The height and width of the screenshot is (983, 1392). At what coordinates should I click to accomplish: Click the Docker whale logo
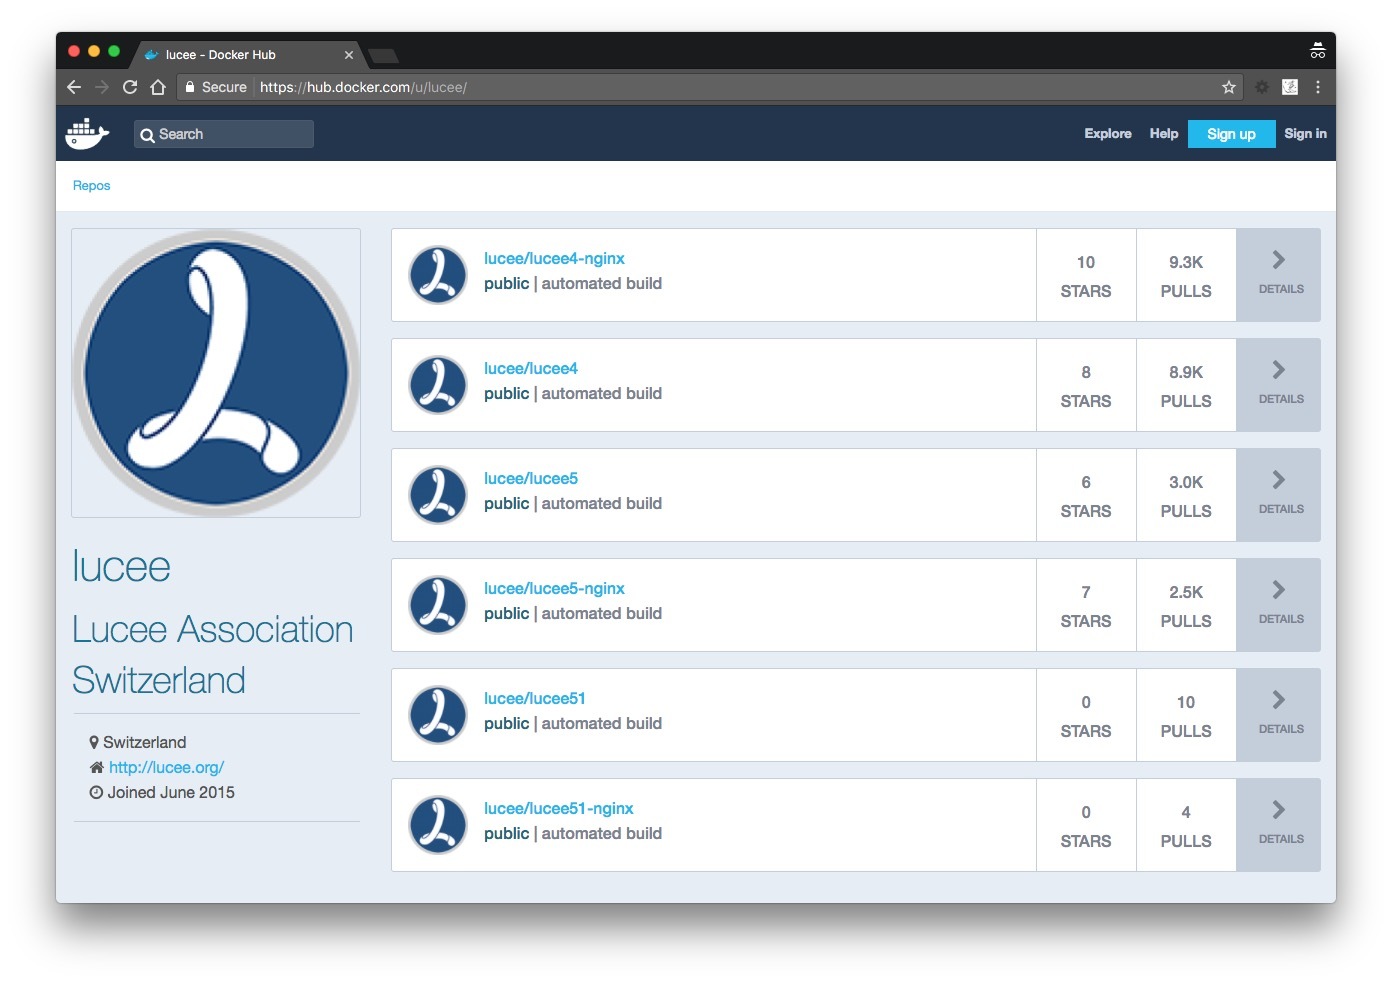[87, 133]
